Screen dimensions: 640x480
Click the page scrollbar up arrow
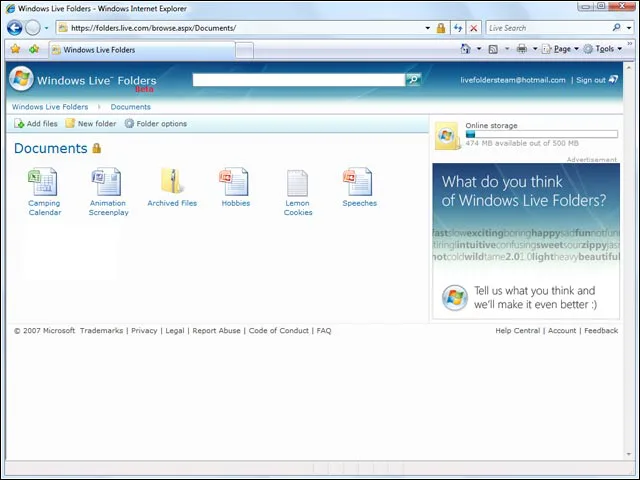pyautogui.click(x=629, y=68)
